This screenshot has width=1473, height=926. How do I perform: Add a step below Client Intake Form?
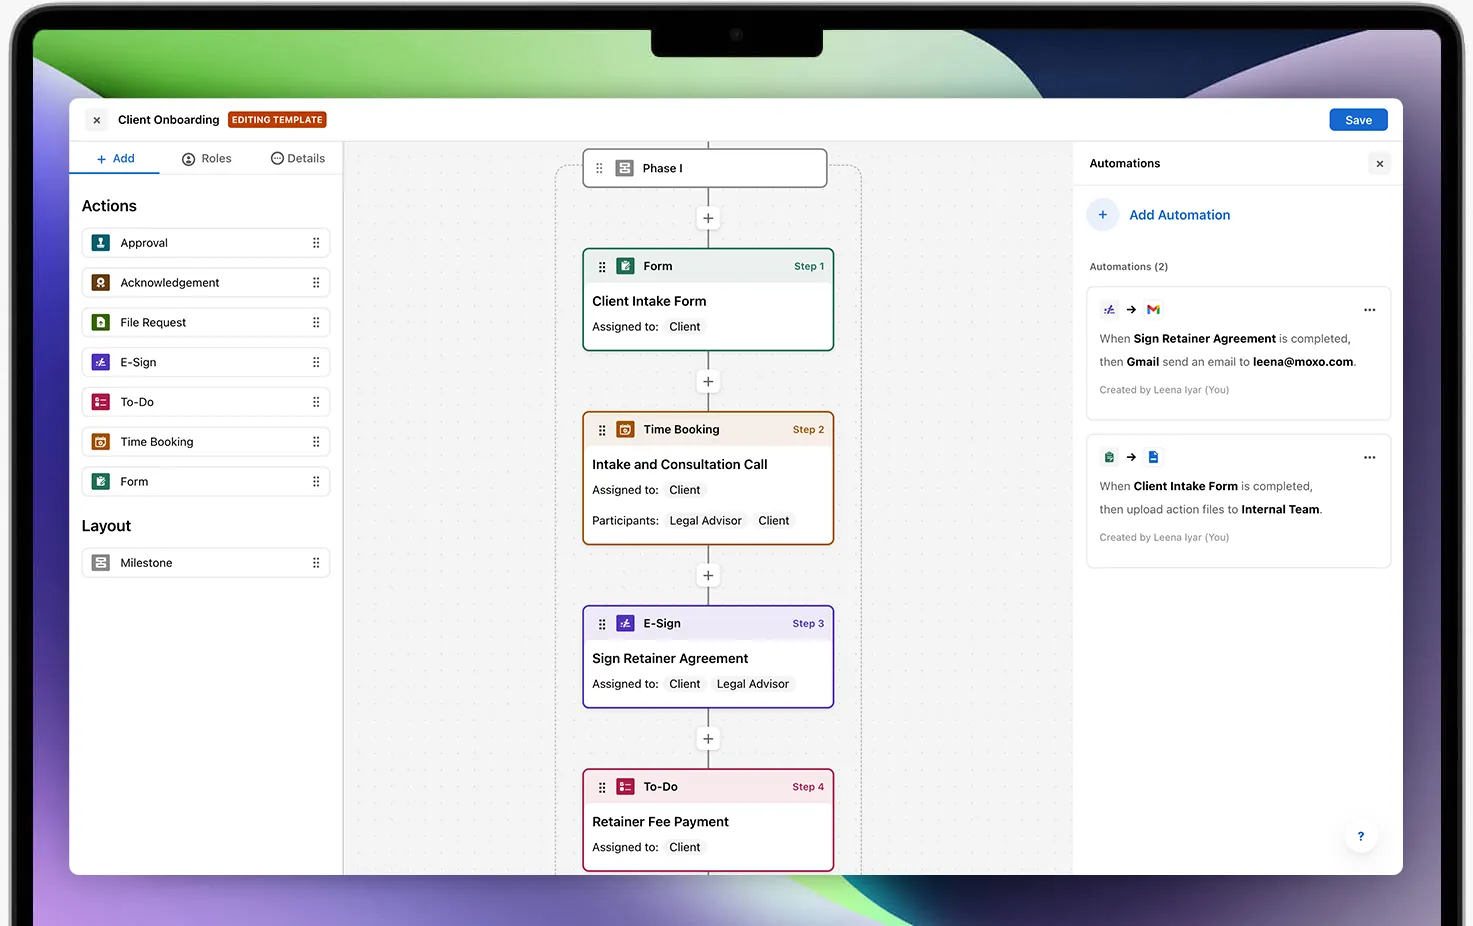[708, 381]
